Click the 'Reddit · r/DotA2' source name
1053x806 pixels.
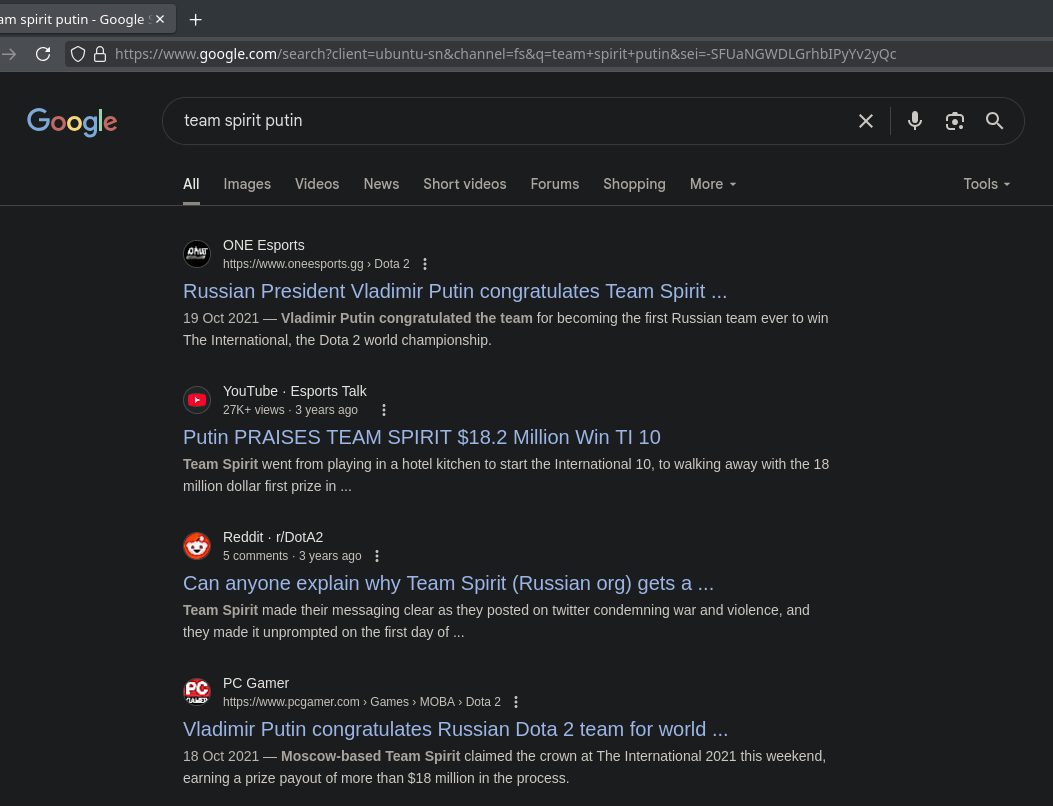273,537
